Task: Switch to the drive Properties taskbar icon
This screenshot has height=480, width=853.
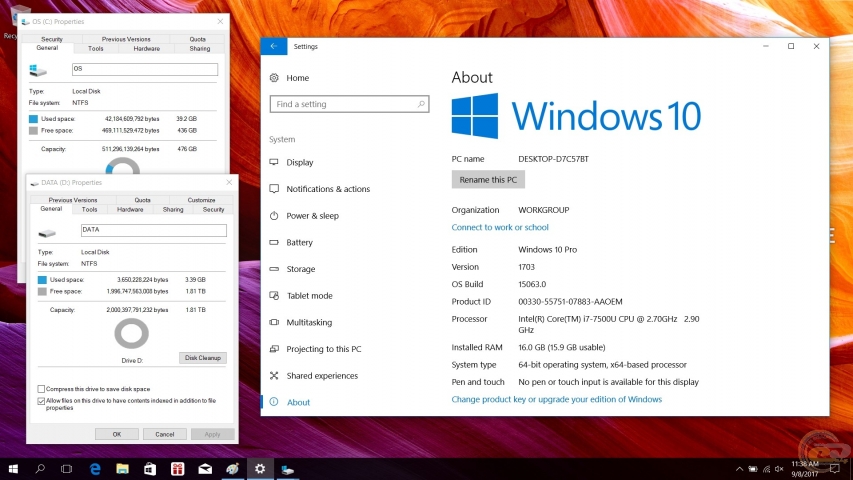Action: (x=288, y=469)
